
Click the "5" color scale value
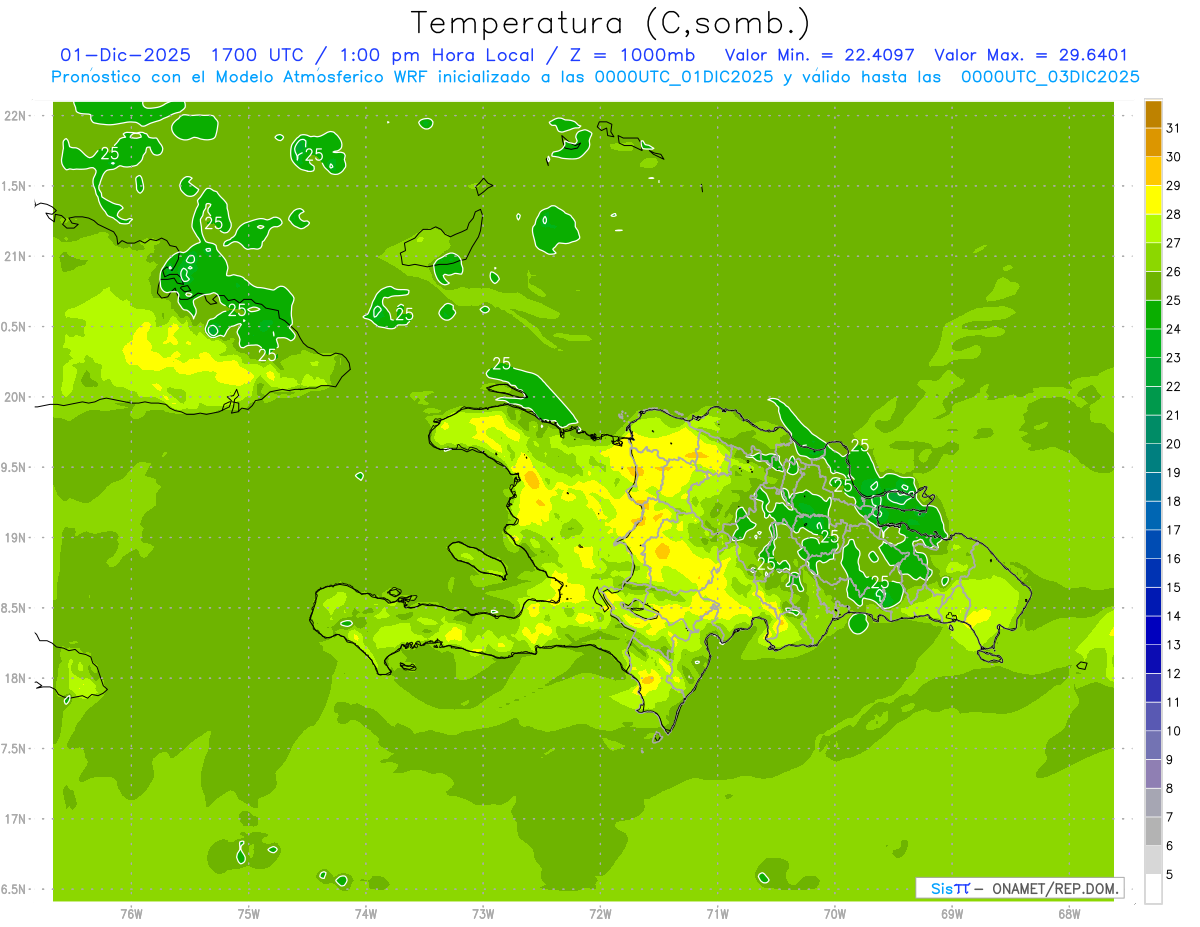click(1170, 875)
